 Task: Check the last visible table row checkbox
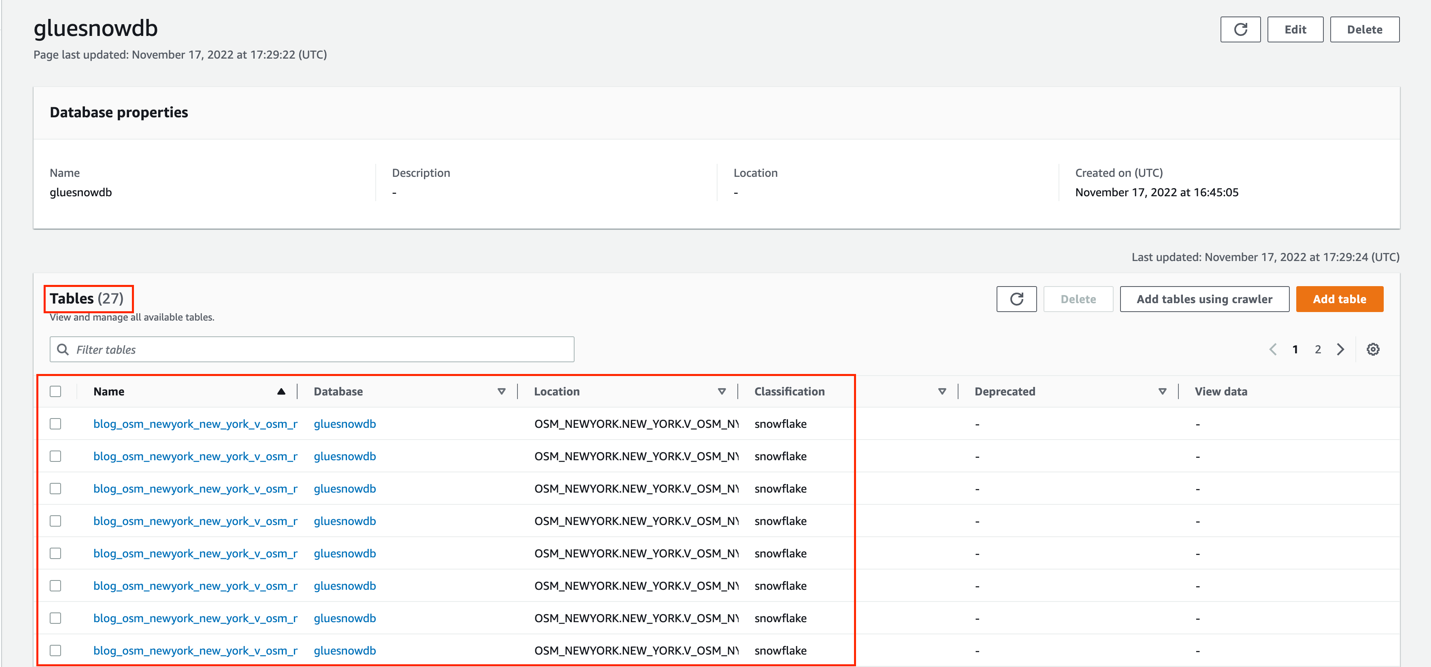[x=56, y=650]
